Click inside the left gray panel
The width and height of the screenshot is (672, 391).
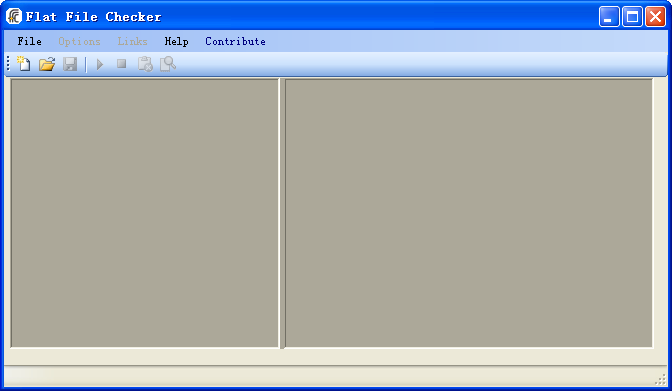point(144,213)
